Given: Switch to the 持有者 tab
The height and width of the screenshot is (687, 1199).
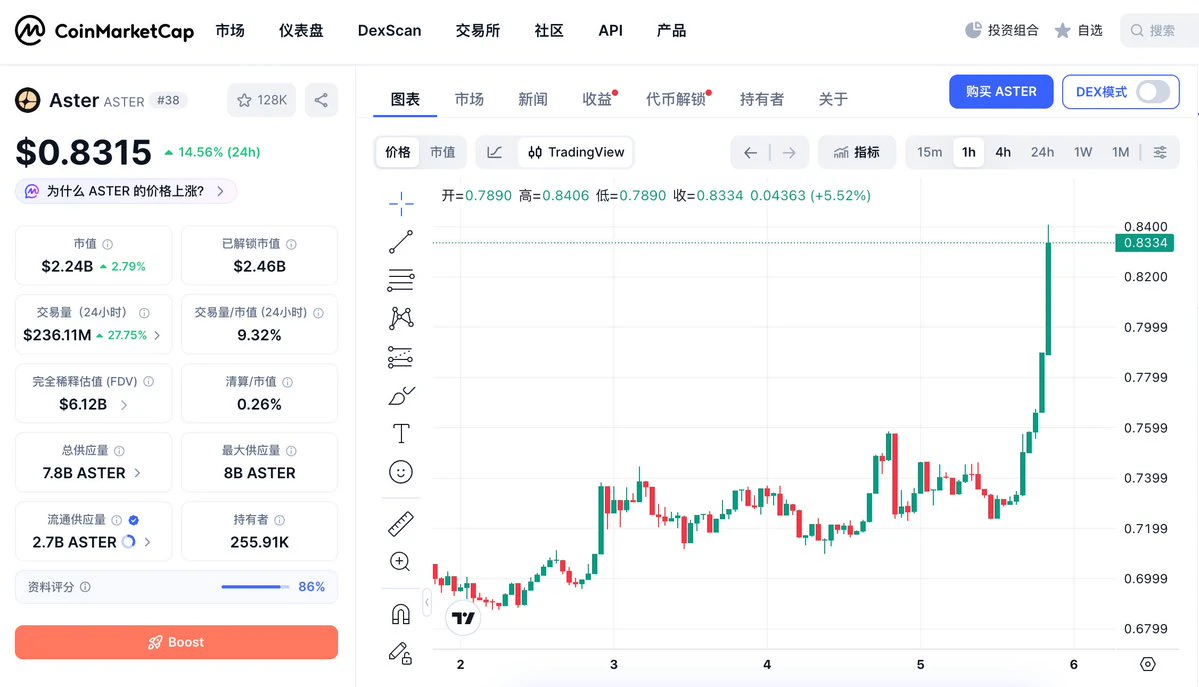Looking at the screenshot, I should click(x=762, y=99).
